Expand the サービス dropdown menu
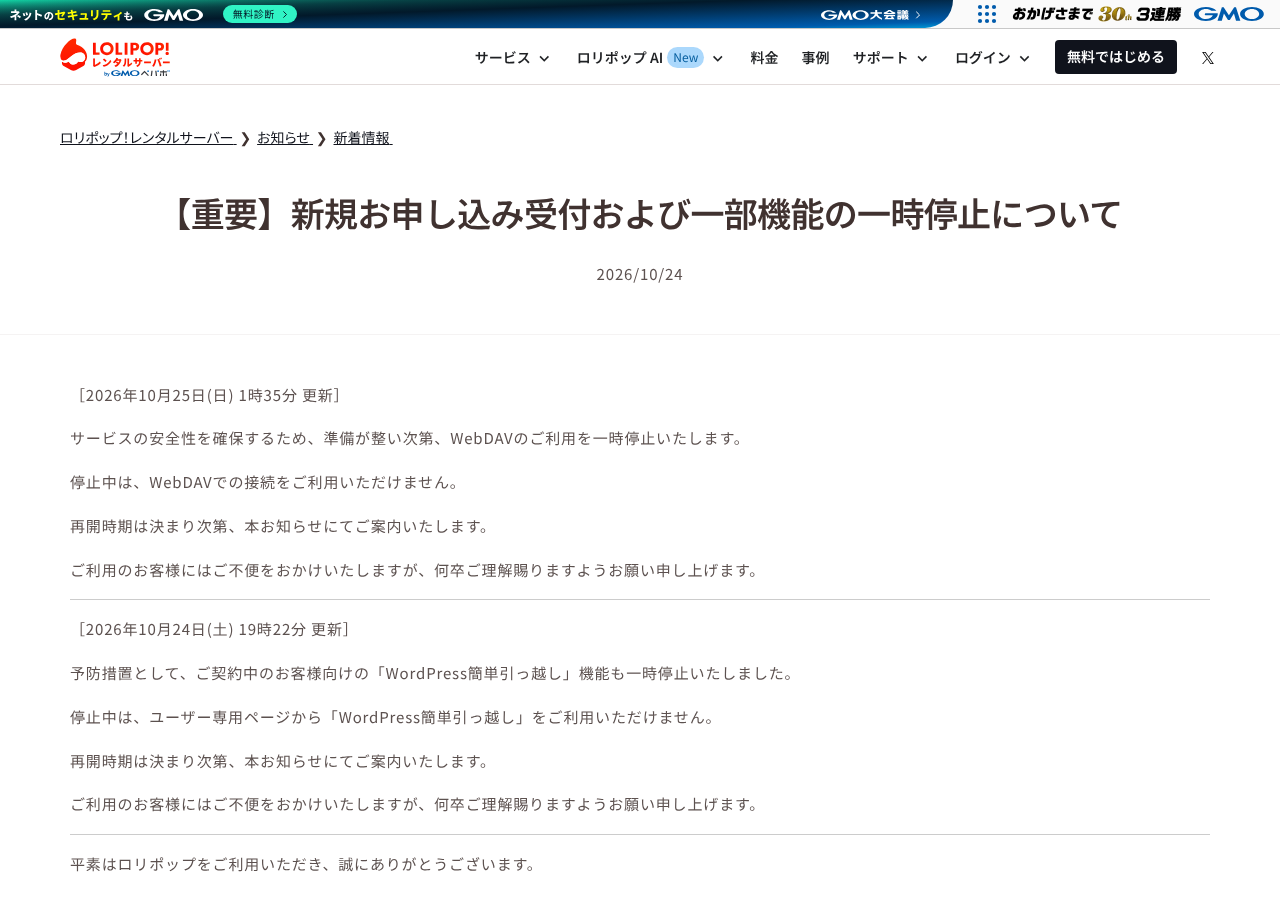The image size is (1280, 900). pyautogui.click(x=513, y=57)
